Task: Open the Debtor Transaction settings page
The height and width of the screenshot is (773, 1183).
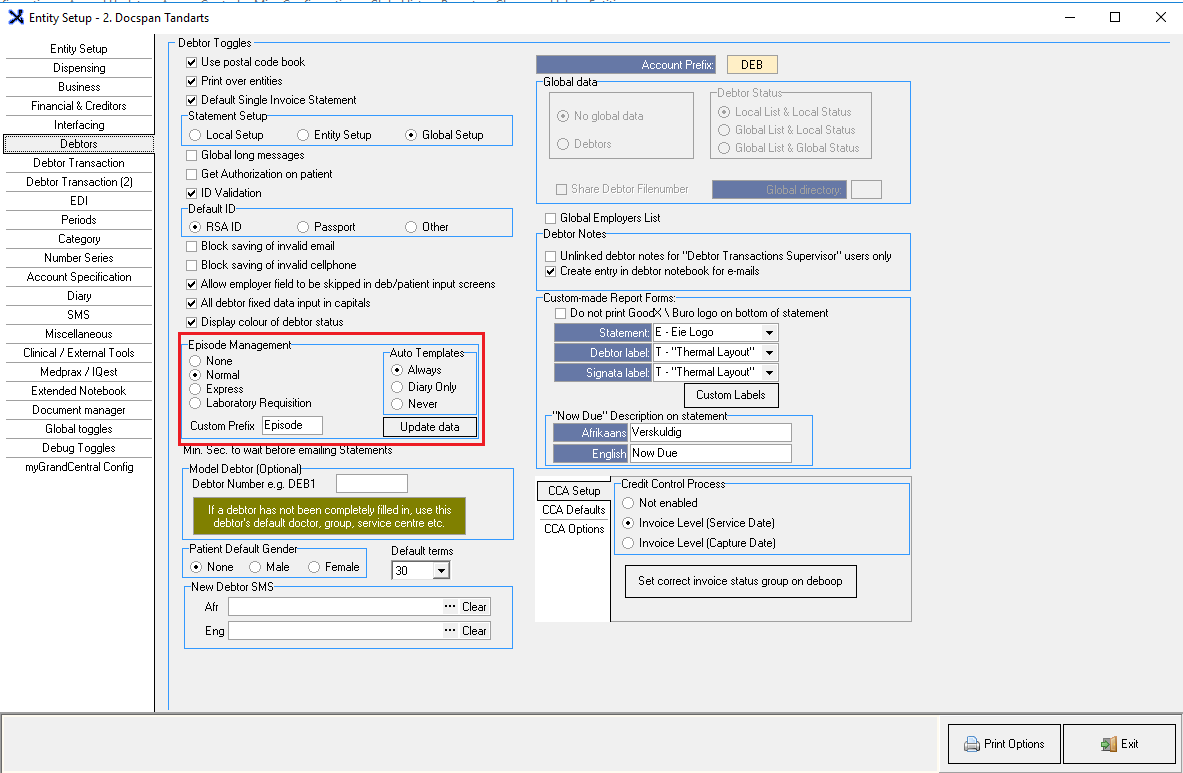Action: click(79, 163)
